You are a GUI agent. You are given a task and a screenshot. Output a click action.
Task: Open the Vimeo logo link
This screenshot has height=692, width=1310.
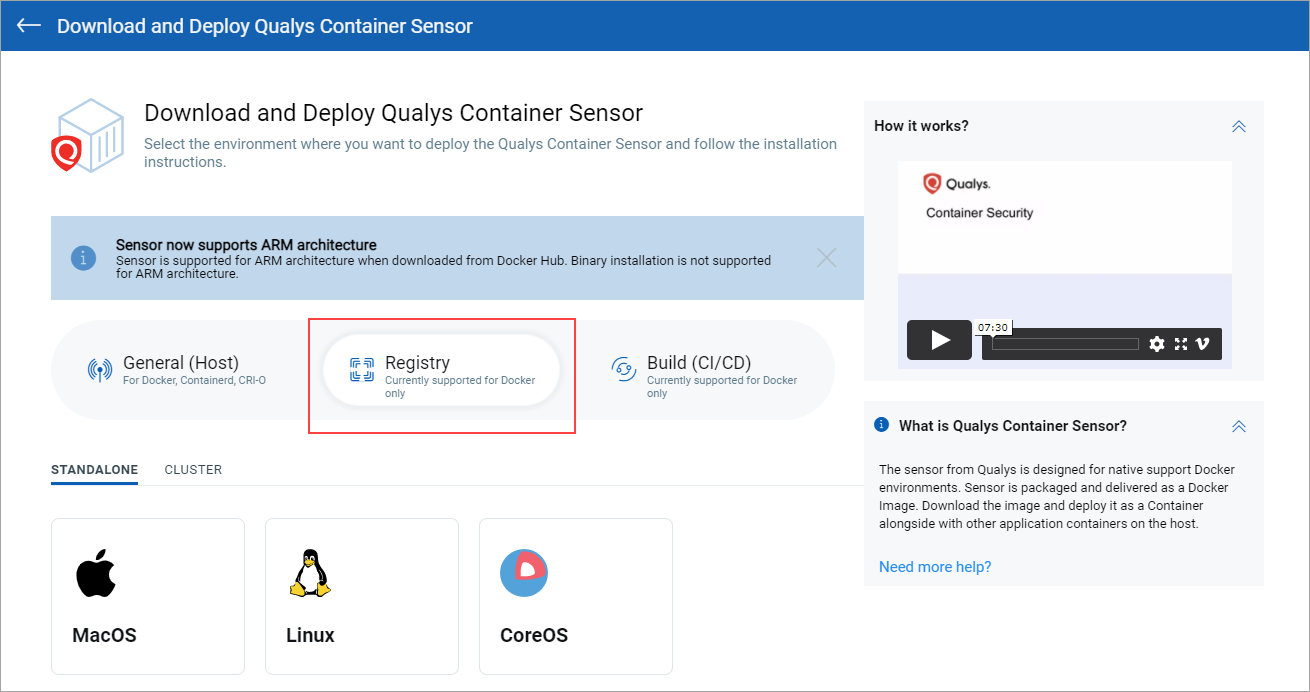click(1203, 344)
